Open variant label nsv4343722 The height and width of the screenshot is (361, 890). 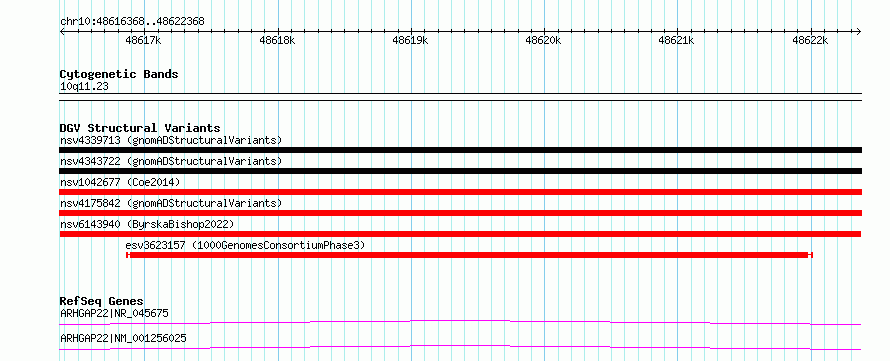coord(171,161)
